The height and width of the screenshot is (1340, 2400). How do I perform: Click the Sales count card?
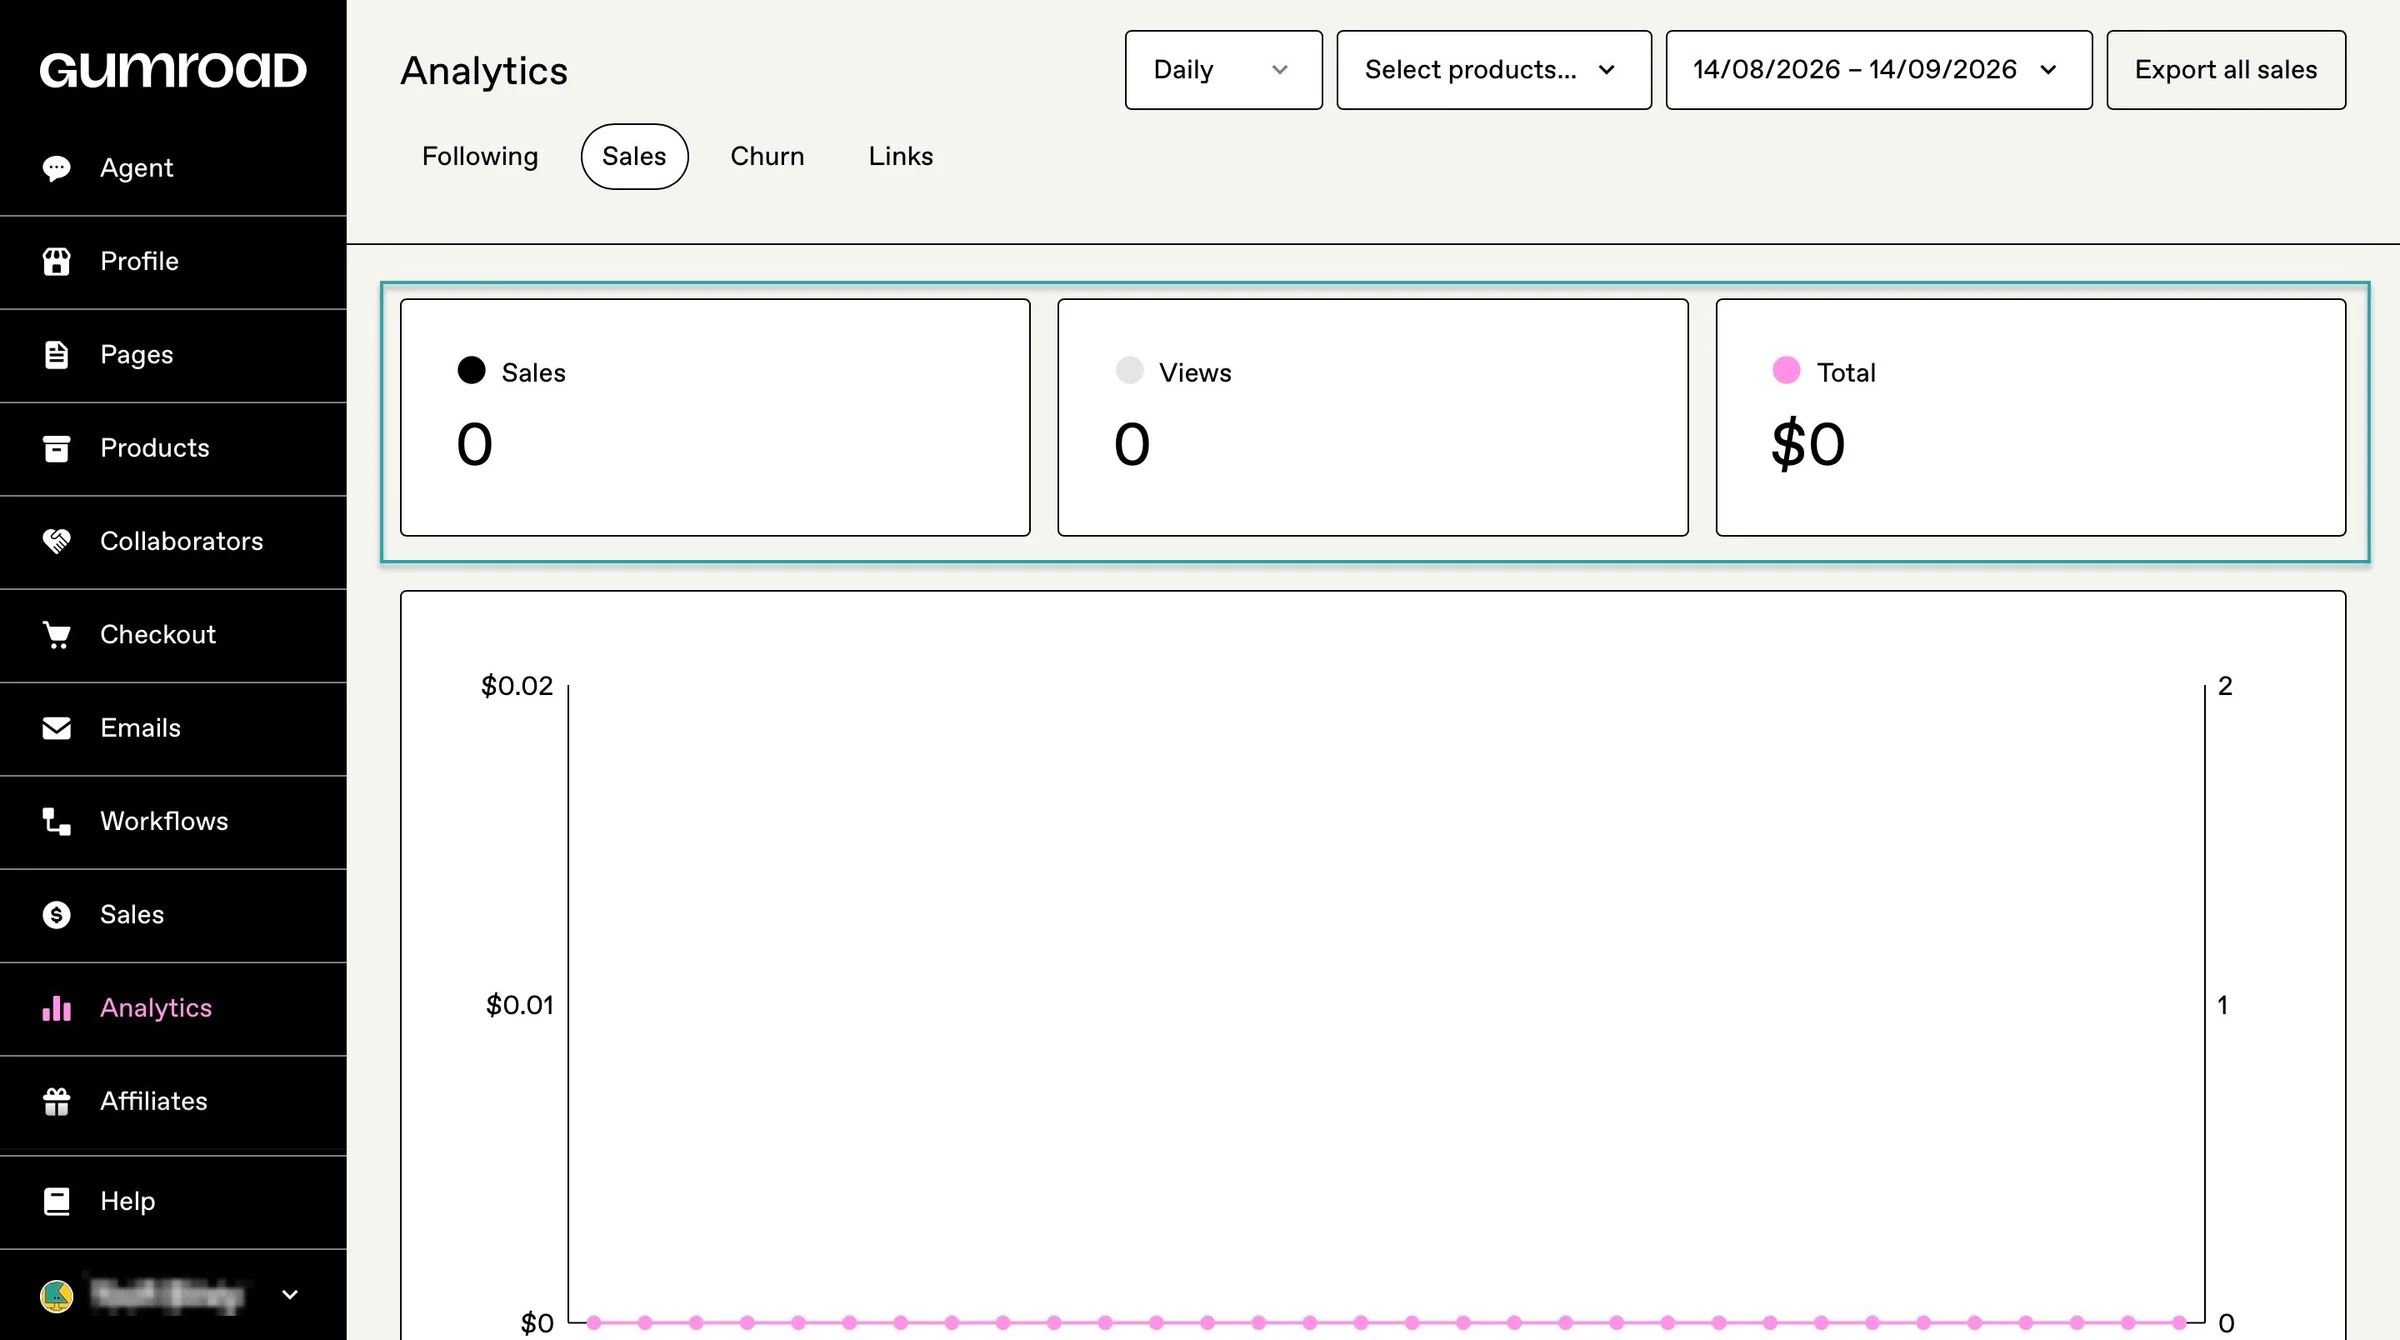[x=715, y=417]
